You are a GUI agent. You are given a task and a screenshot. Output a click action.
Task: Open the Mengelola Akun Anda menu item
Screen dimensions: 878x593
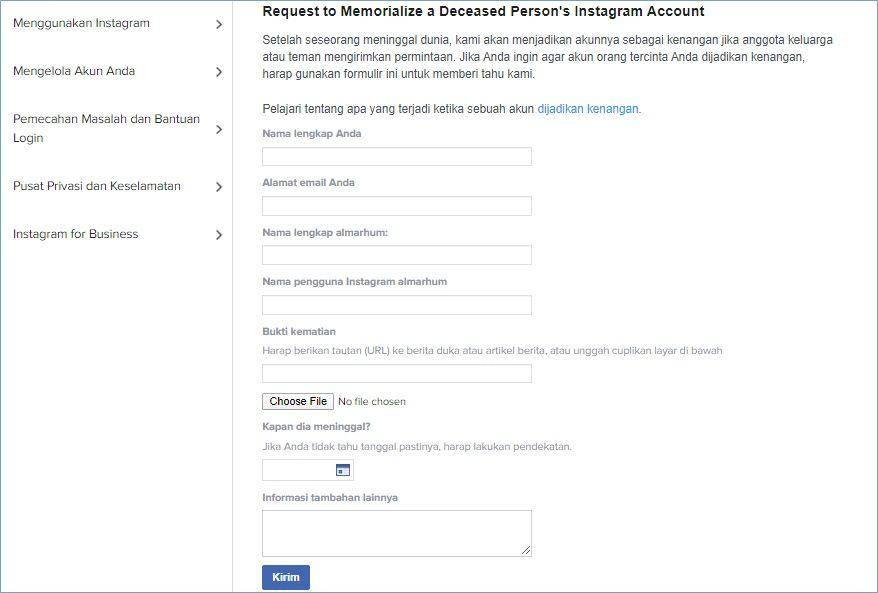74,71
